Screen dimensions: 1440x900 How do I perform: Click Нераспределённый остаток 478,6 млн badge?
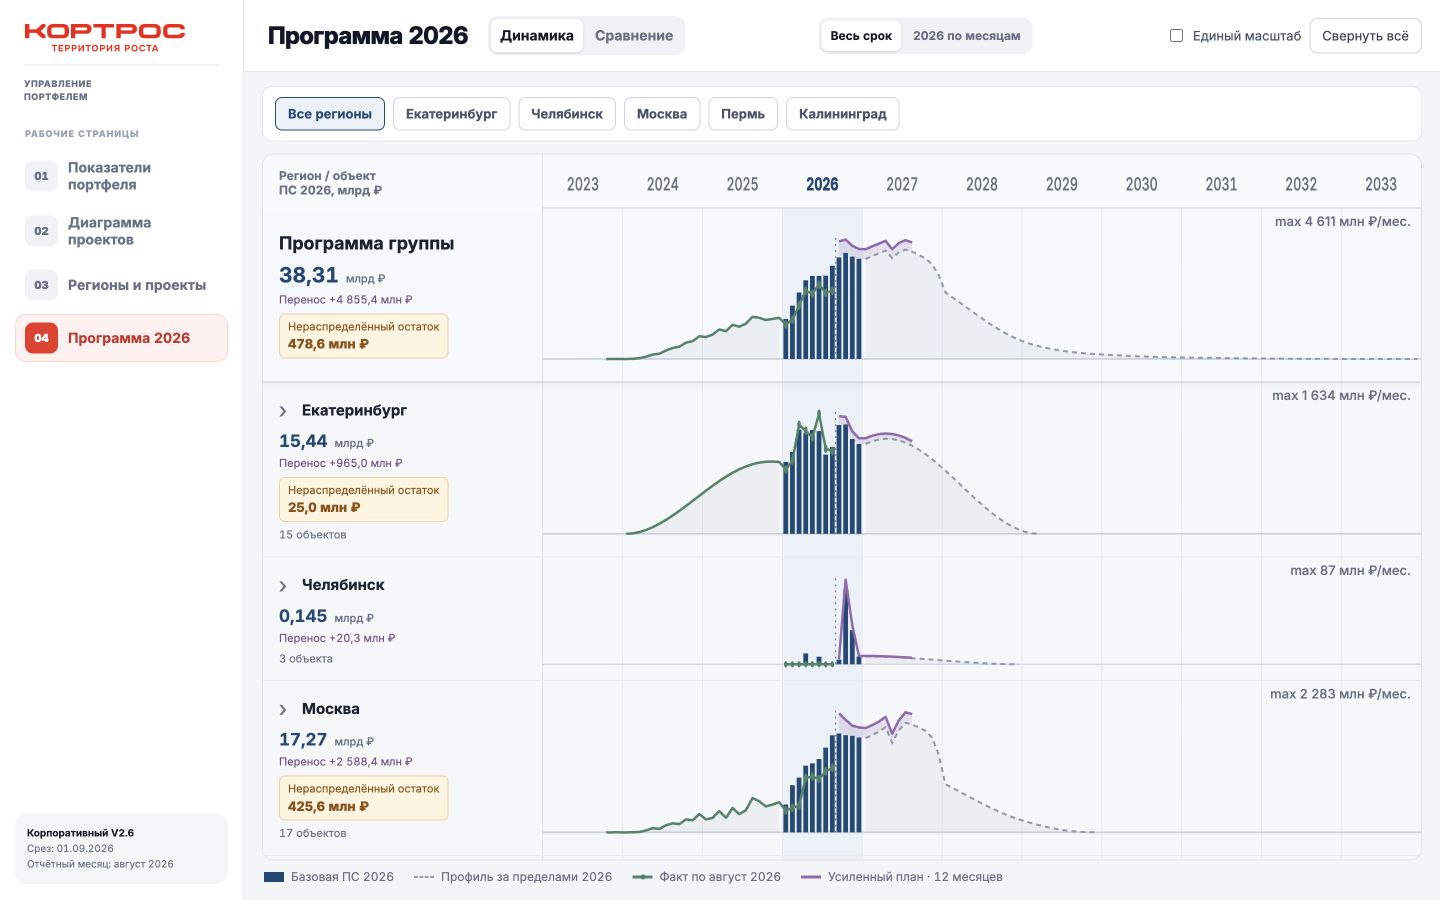pyautogui.click(x=363, y=336)
